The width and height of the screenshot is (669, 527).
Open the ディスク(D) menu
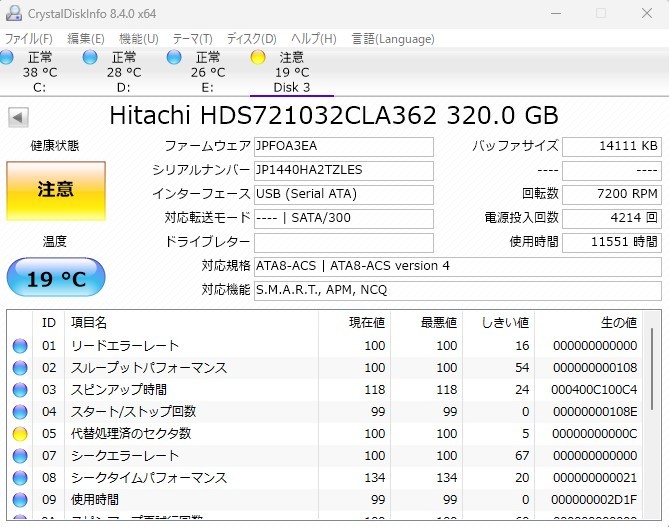click(251, 39)
